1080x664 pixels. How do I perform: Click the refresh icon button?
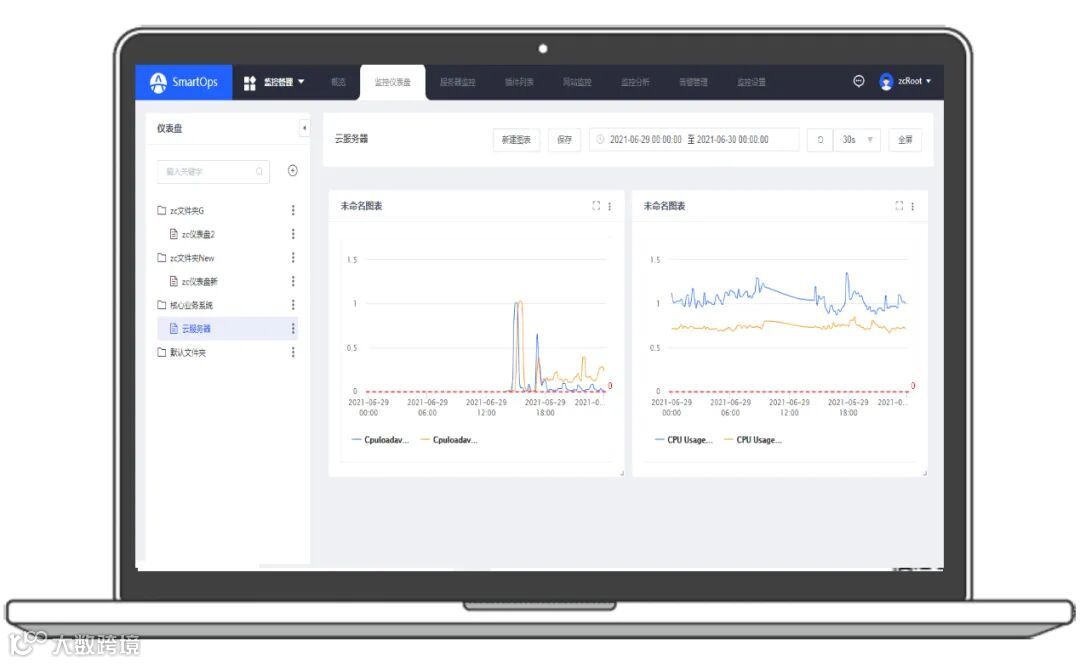click(820, 140)
